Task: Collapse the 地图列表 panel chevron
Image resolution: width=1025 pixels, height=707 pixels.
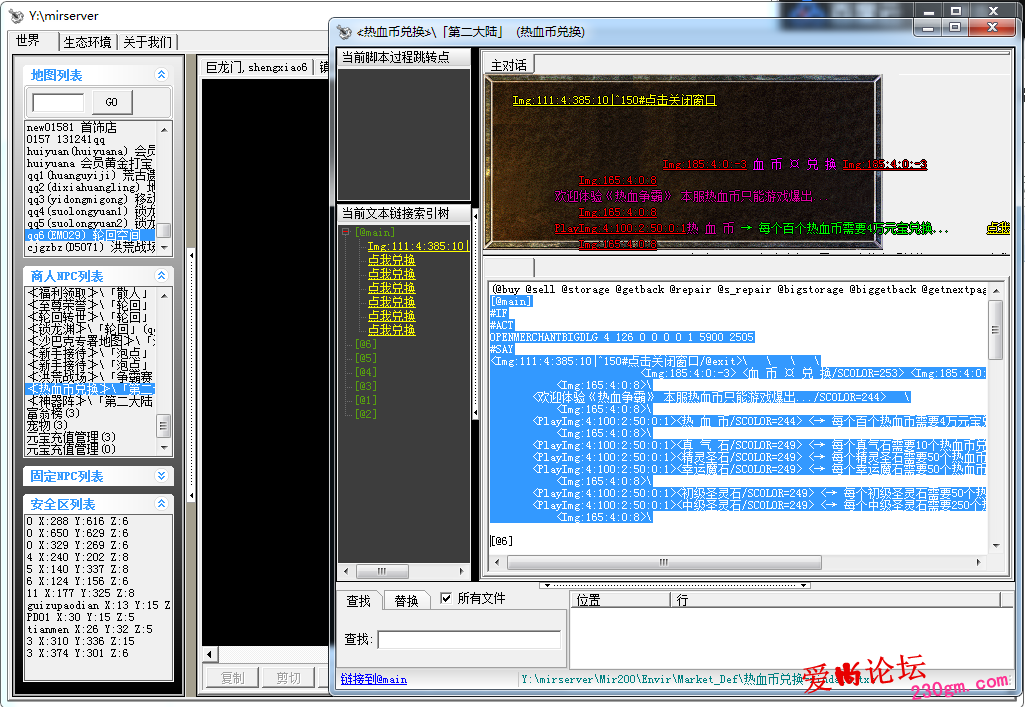Action: (x=161, y=74)
